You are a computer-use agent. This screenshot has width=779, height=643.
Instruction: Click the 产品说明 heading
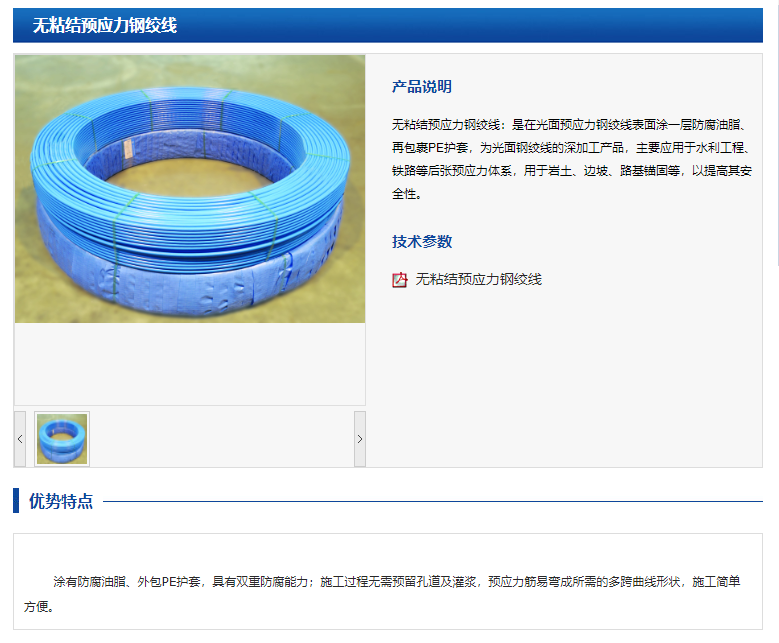[421, 87]
